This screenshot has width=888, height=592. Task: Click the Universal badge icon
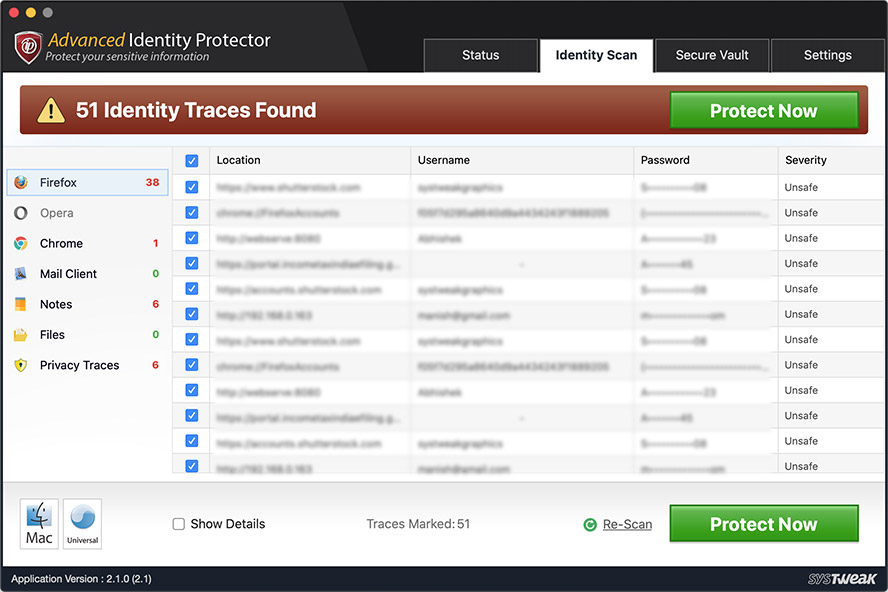(x=83, y=524)
